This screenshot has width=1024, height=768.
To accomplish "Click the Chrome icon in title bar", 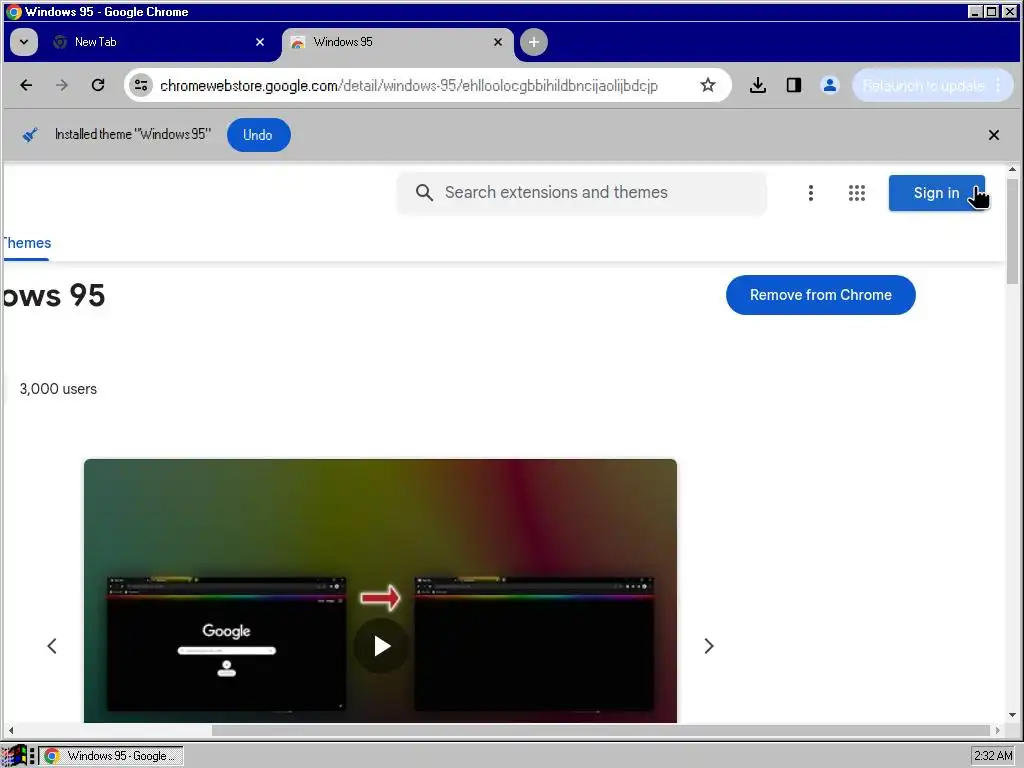I will click(14, 12).
